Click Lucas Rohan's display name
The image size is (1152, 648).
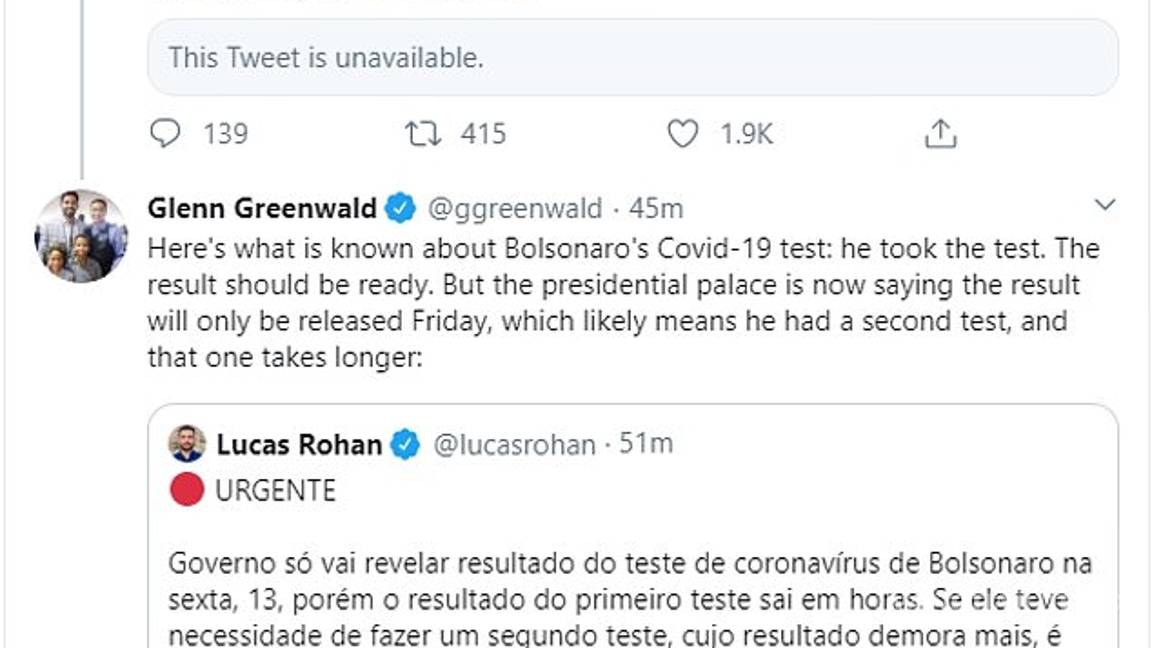click(x=299, y=445)
